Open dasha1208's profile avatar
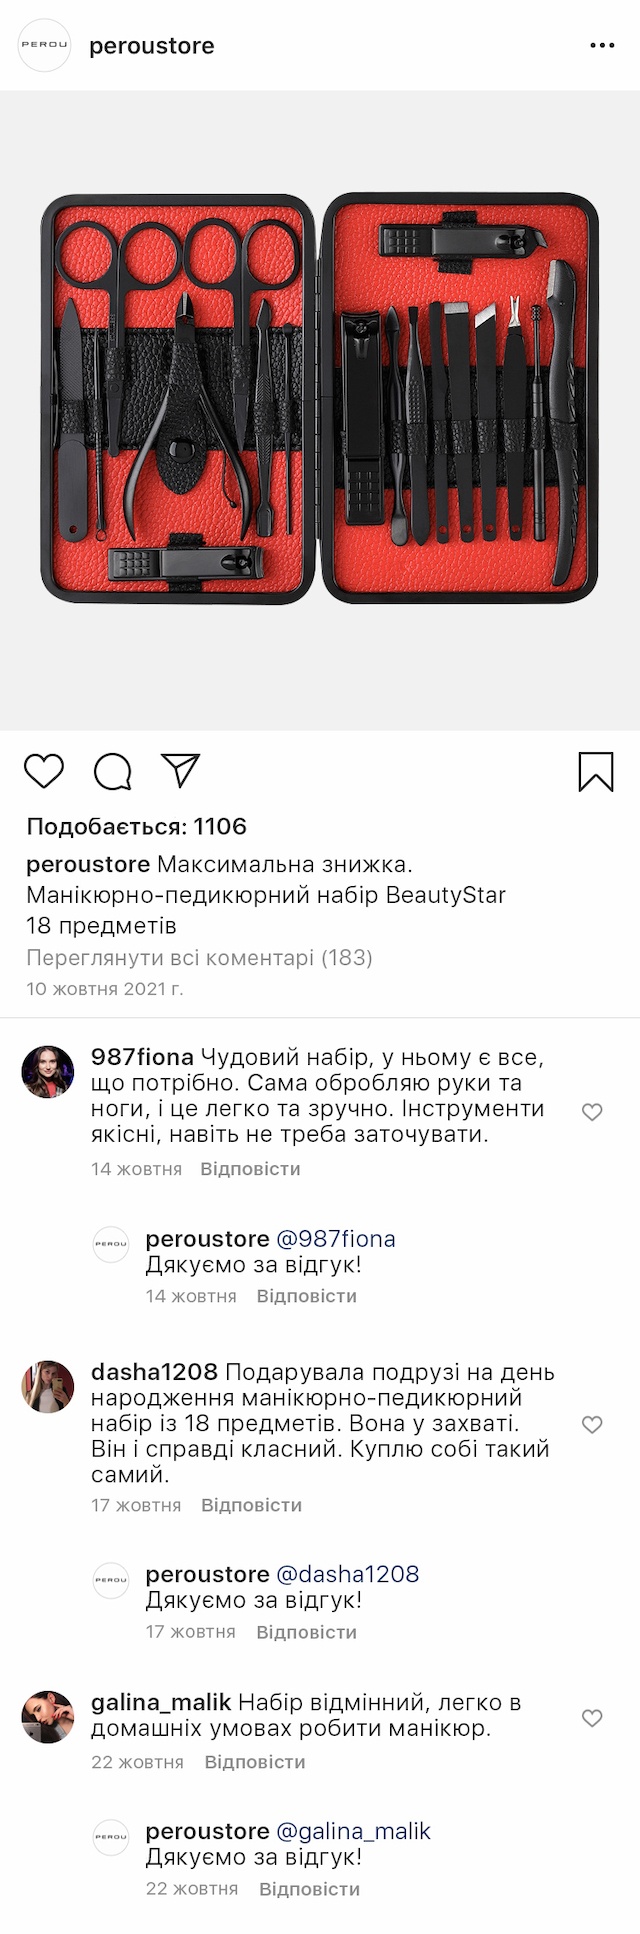 point(48,1387)
